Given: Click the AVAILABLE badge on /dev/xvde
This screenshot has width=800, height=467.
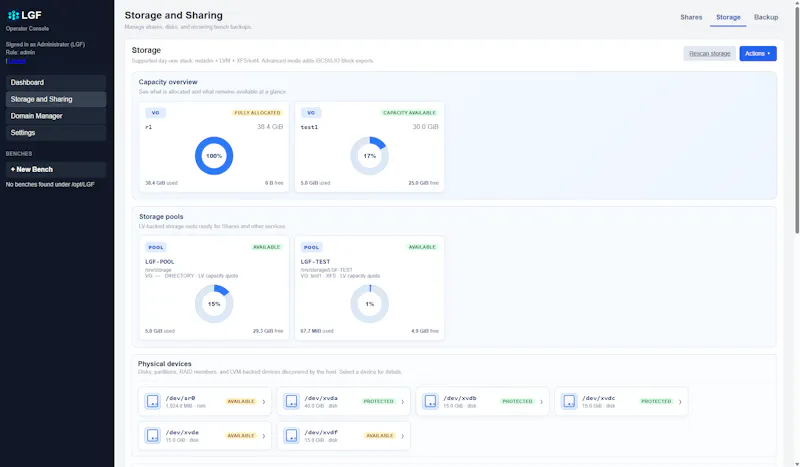Looking at the screenshot, I should pyautogui.click(x=241, y=436).
